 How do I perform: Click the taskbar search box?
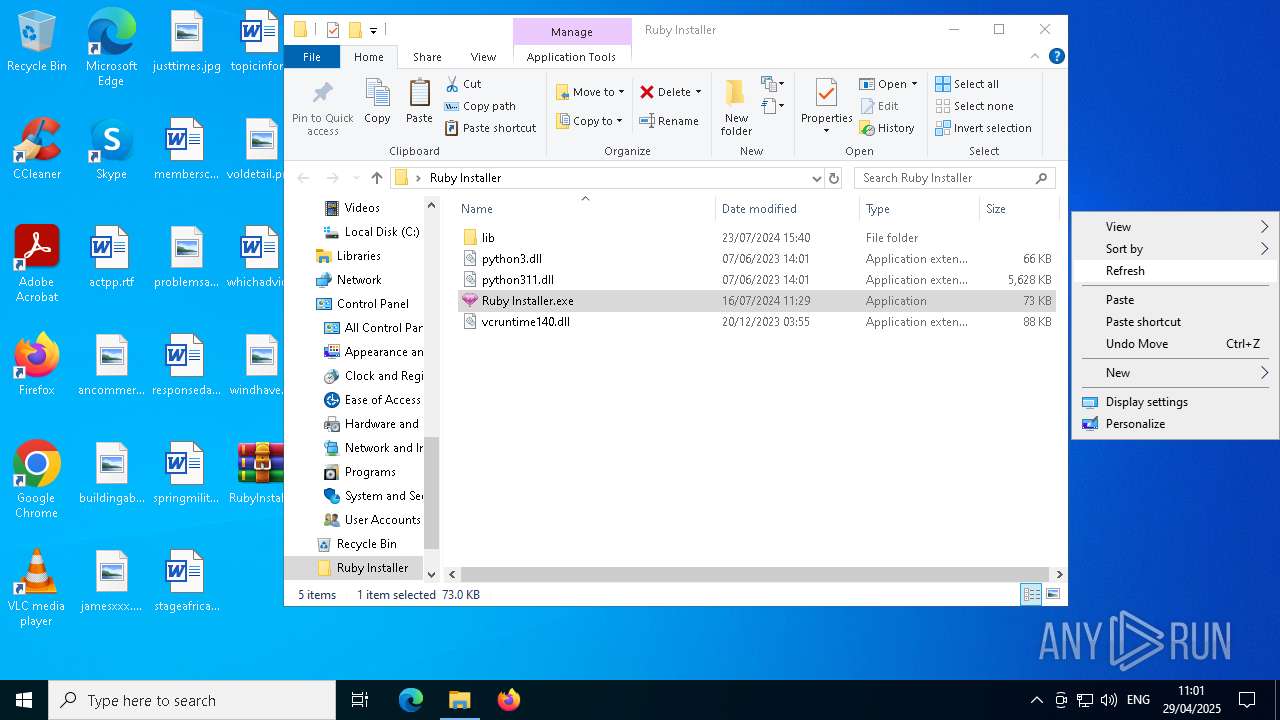tap(192, 700)
